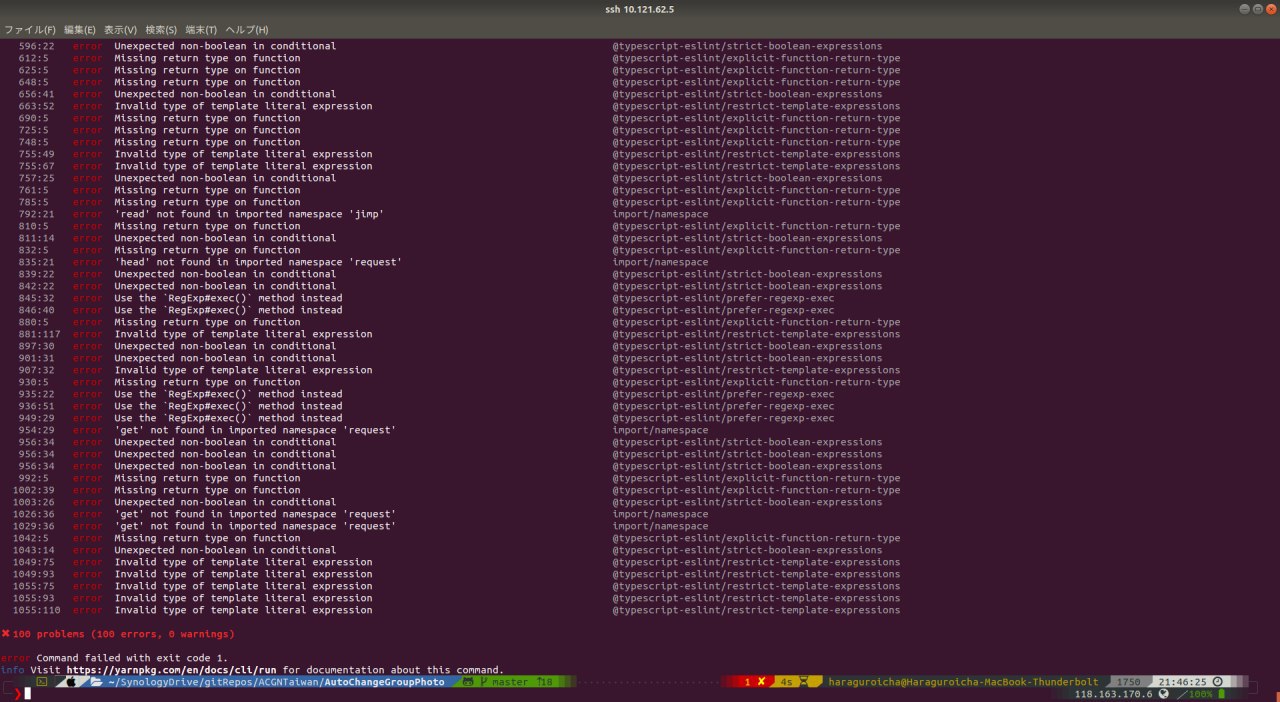Click the Apple logo icon in prompt
The image size is (1280, 702).
pos(72,682)
